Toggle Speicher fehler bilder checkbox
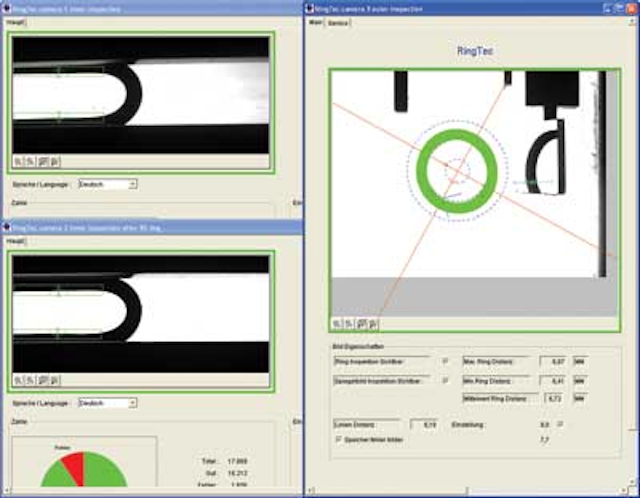Viewport: 640px width, 498px height. click(x=338, y=439)
